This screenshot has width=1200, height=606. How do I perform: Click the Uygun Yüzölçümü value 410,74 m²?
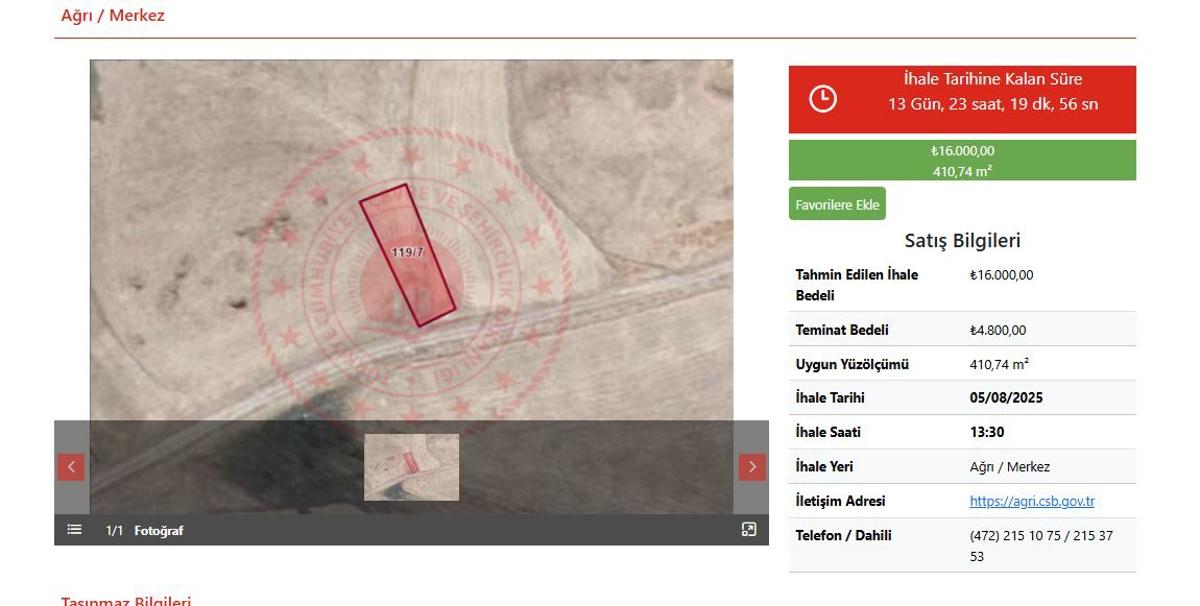pyautogui.click(x=999, y=364)
